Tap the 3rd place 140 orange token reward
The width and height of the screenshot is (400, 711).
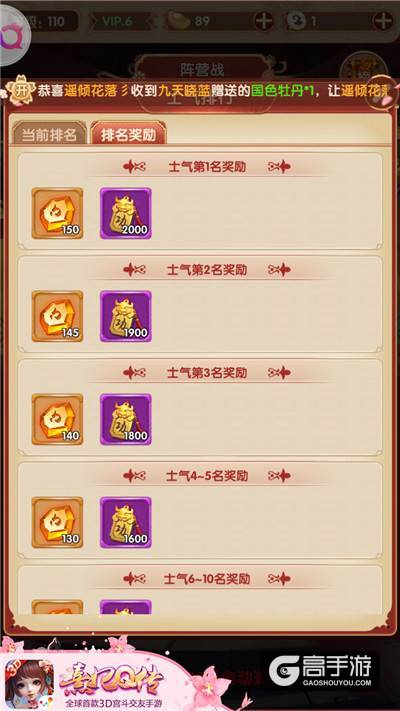point(58,419)
